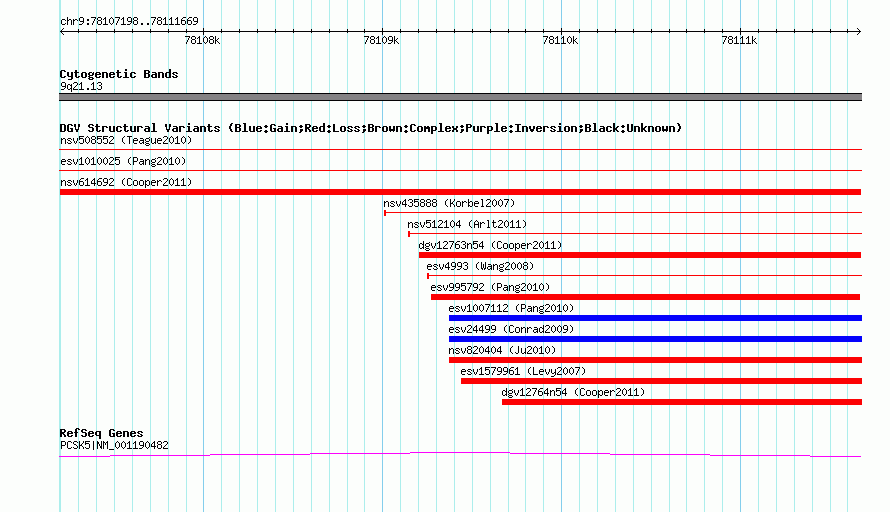Image resolution: width=890 pixels, height=512 pixels.
Task: Select variant label nsv508552 (Teague2010)
Action: [x=126, y=140]
